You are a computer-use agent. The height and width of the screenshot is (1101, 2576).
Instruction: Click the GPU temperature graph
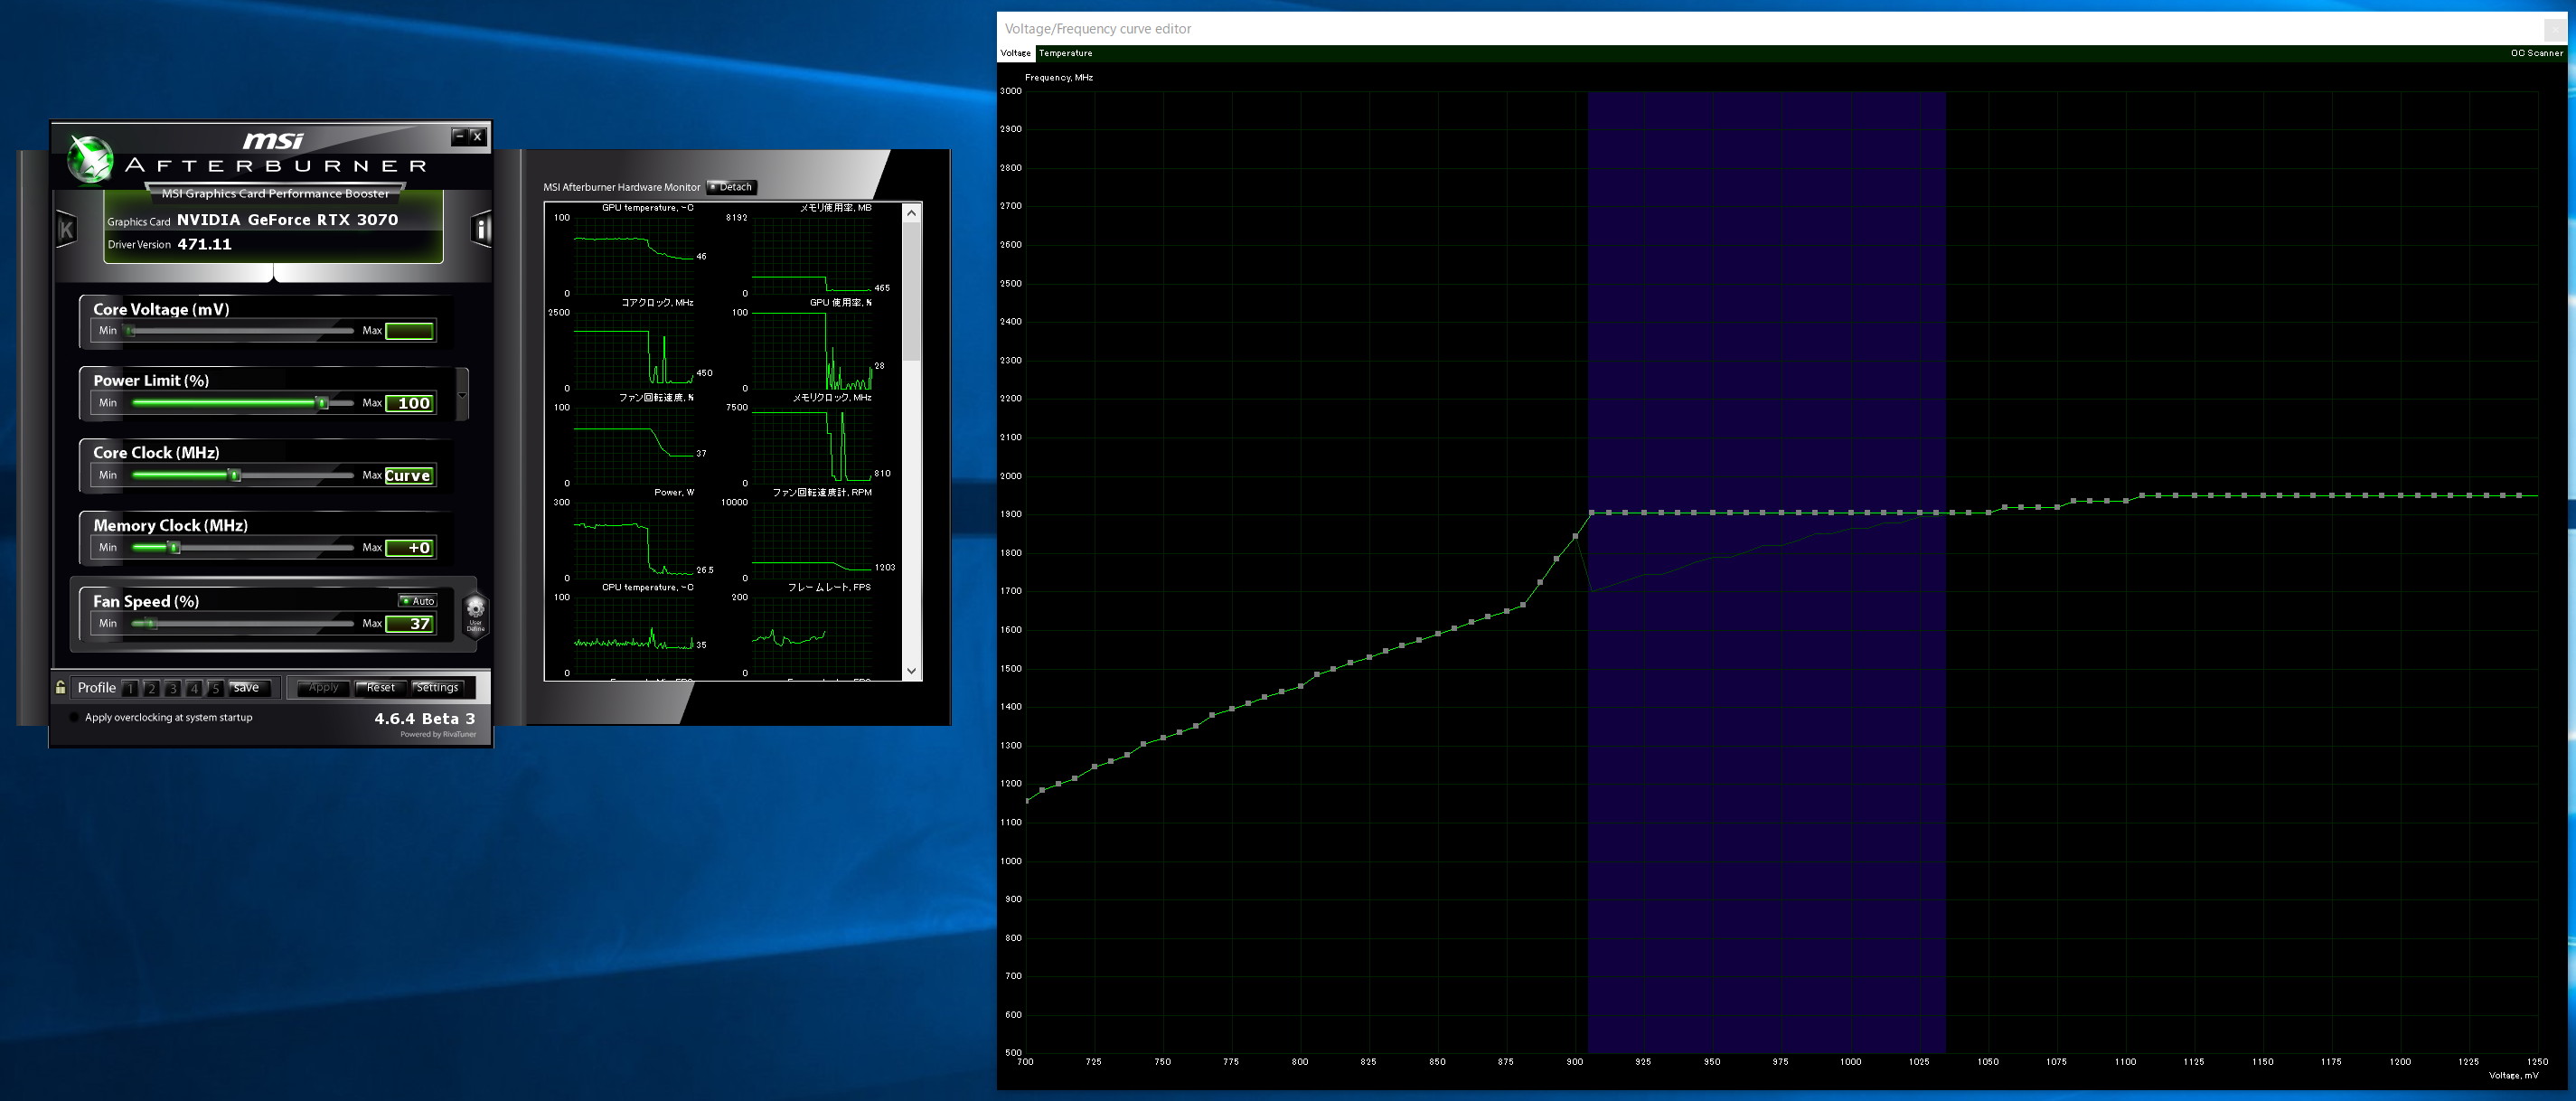point(633,255)
